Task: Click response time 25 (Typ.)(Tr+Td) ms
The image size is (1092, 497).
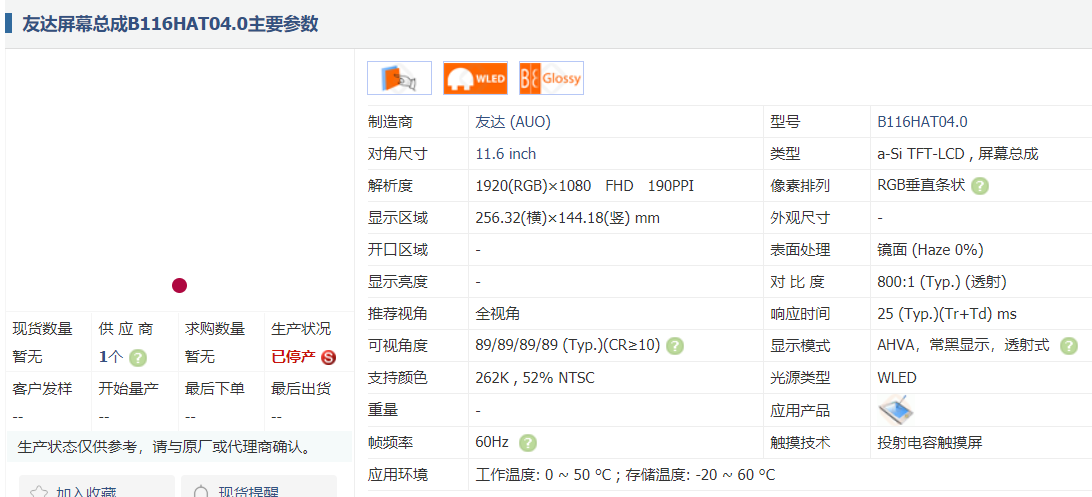Action: pyautogui.click(x=947, y=314)
